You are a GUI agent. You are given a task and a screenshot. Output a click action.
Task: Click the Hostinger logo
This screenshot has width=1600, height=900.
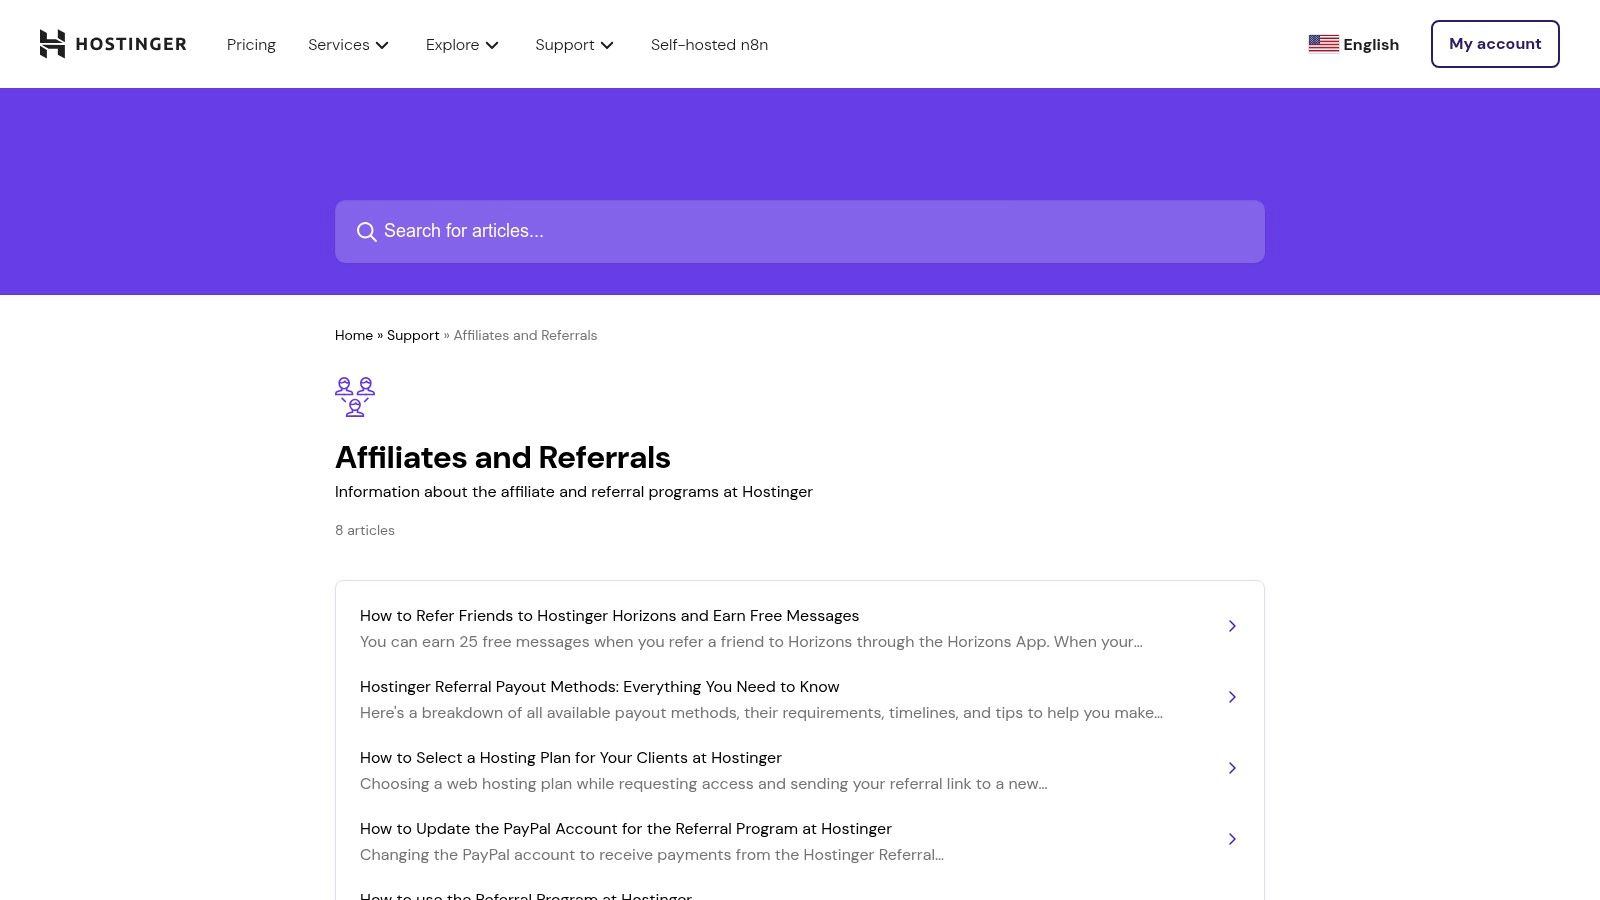pos(112,44)
